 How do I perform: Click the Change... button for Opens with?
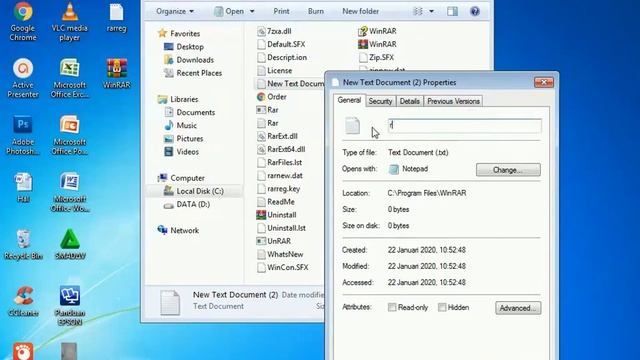point(508,170)
